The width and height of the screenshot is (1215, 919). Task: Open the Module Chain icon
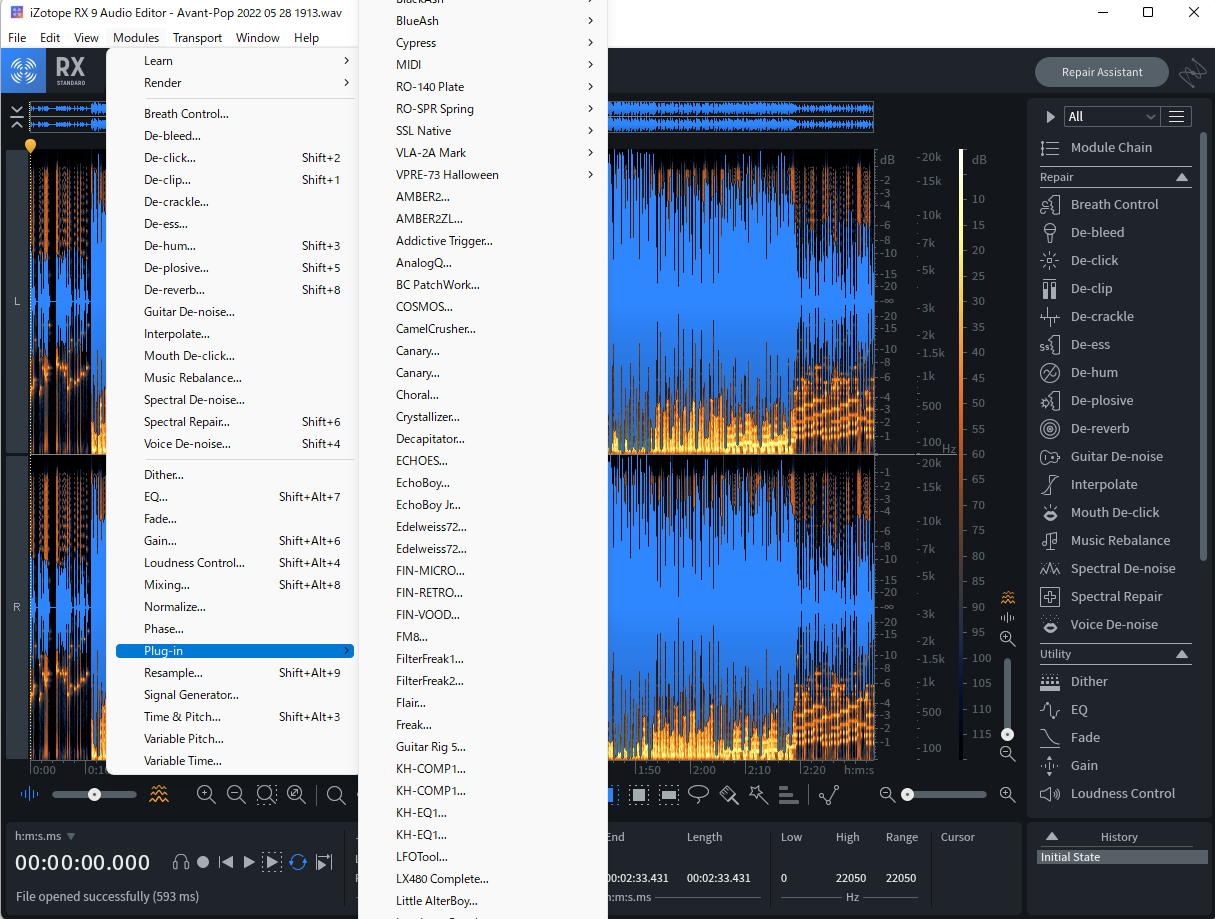click(x=1050, y=148)
